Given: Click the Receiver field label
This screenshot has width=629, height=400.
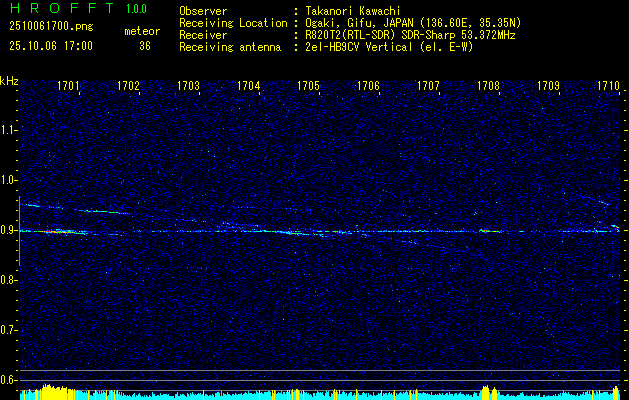Looking at the screenshot, I should point(203,35).
